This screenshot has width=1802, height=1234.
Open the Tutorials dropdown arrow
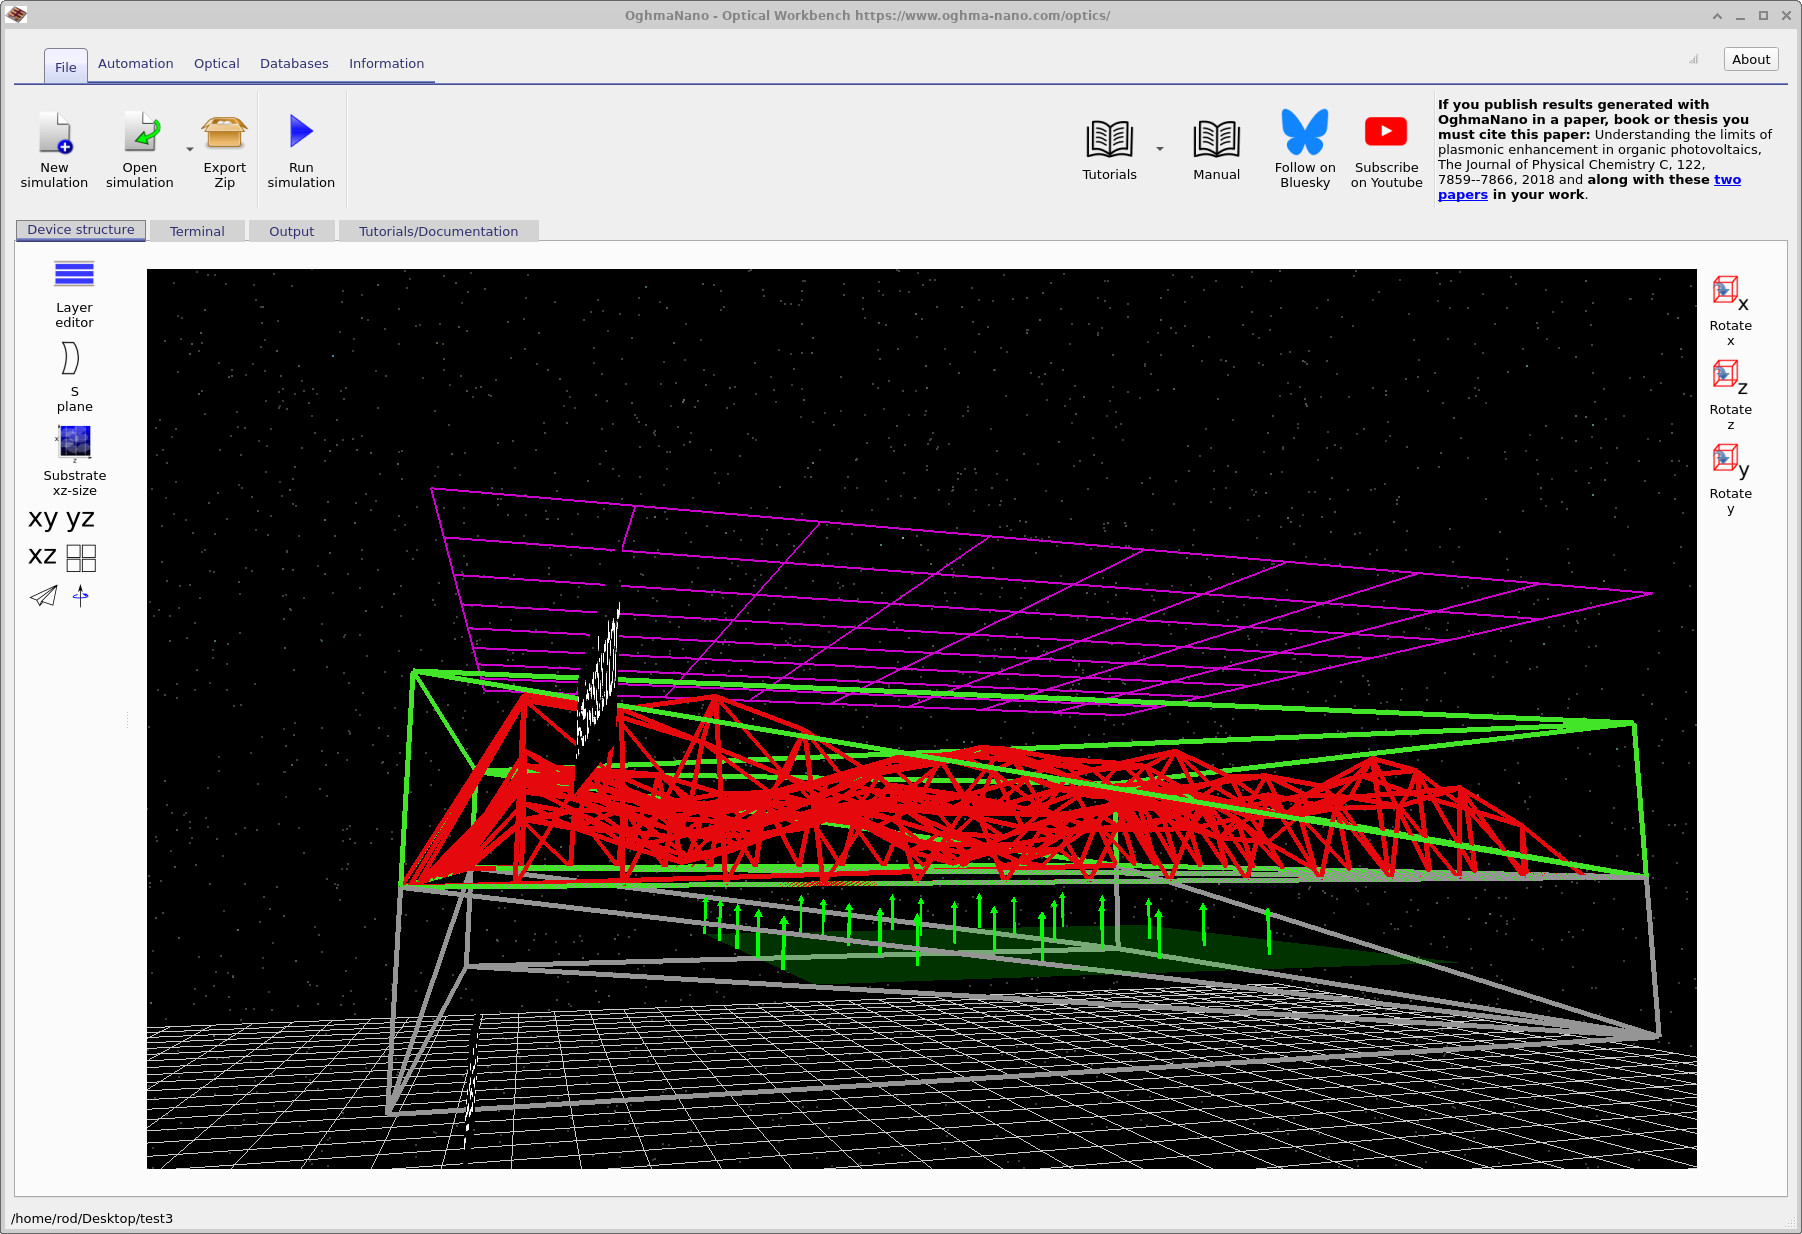pos(1159,148)
